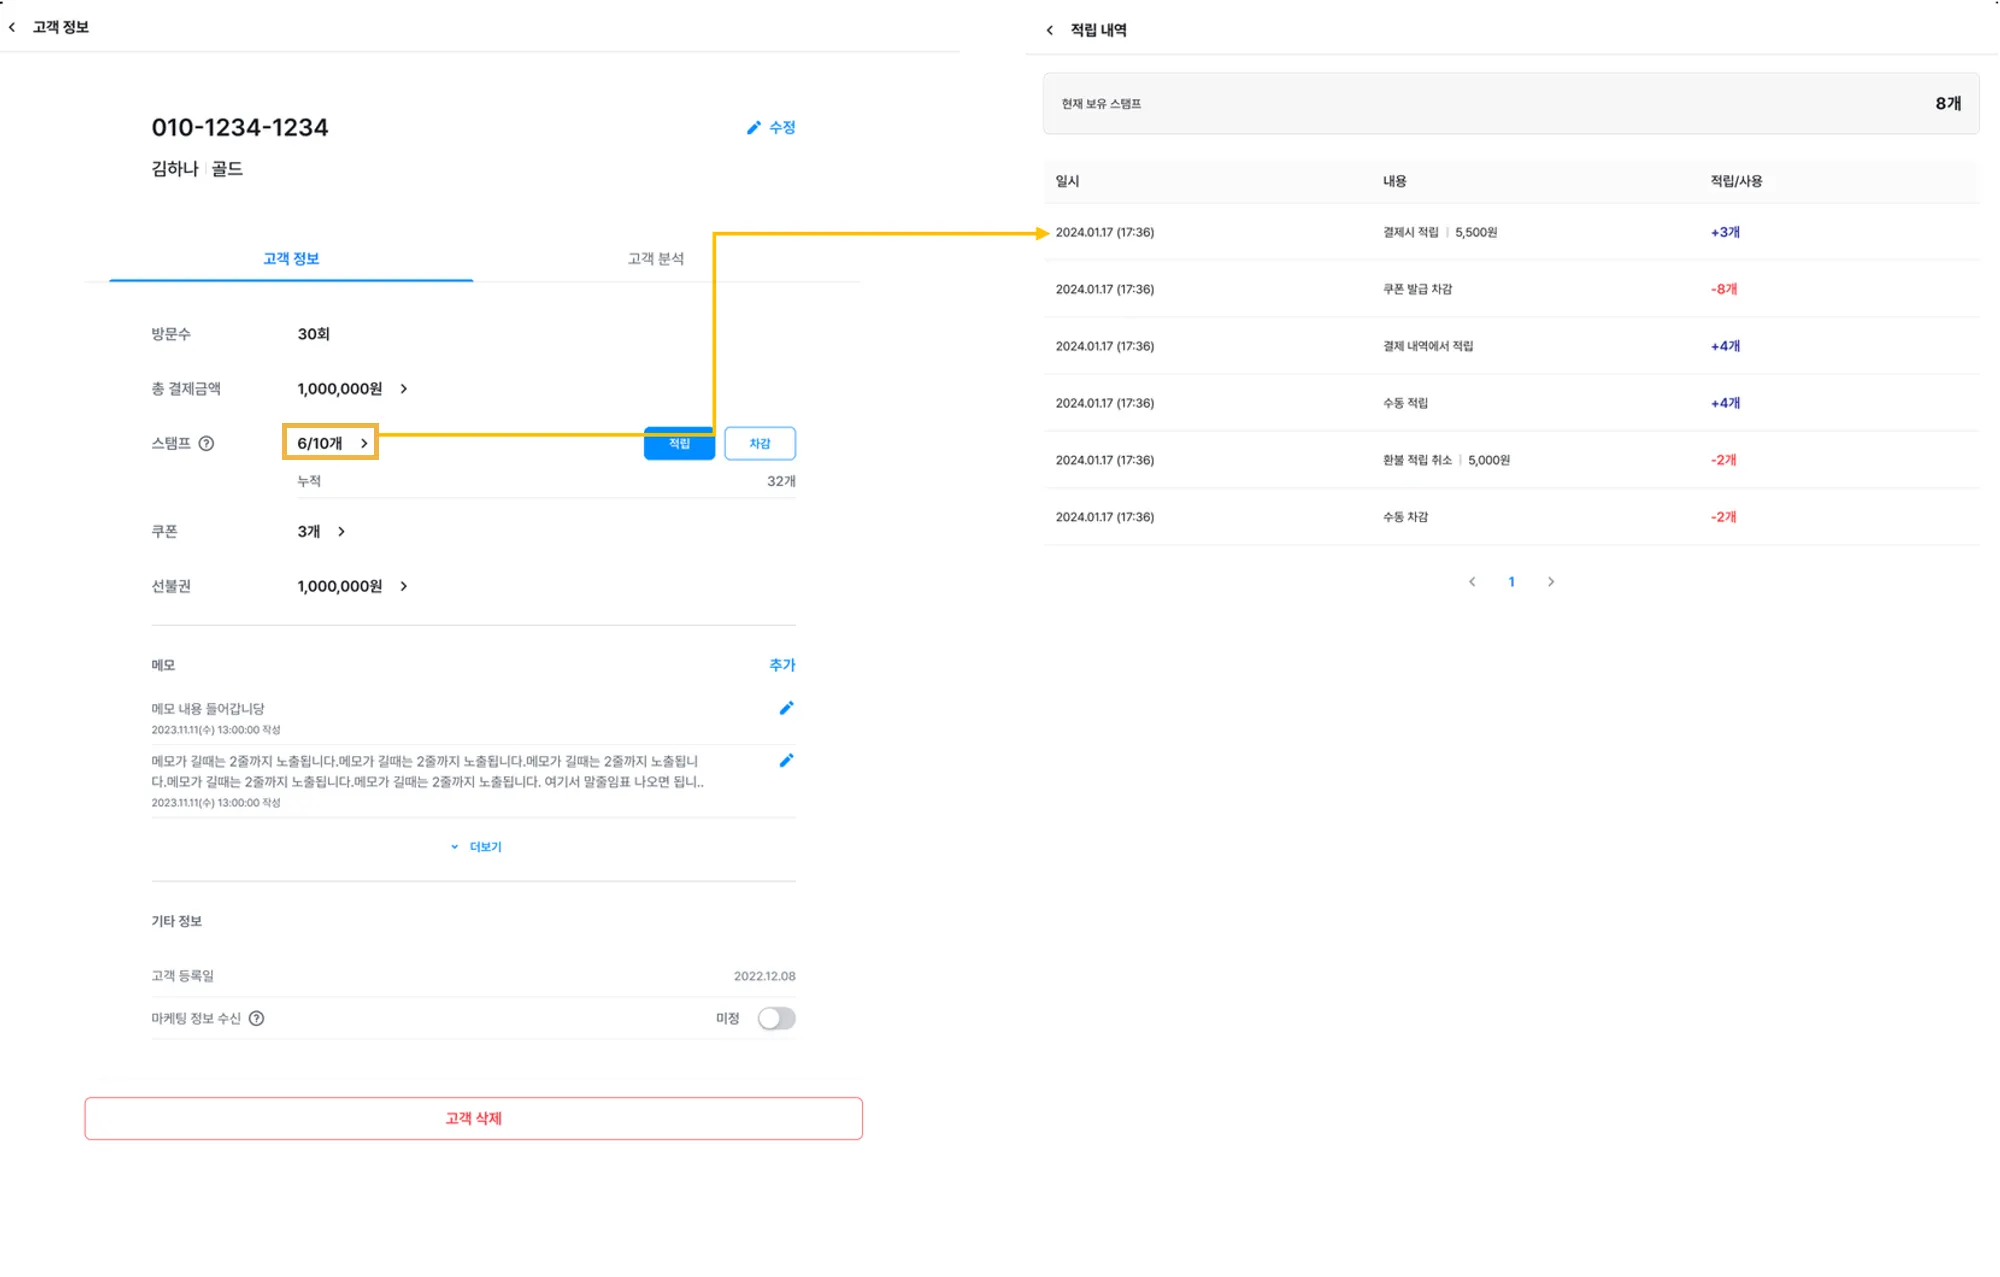Toggle the 마케팅 정보 수신 switch

click(x=776, y=1018)
